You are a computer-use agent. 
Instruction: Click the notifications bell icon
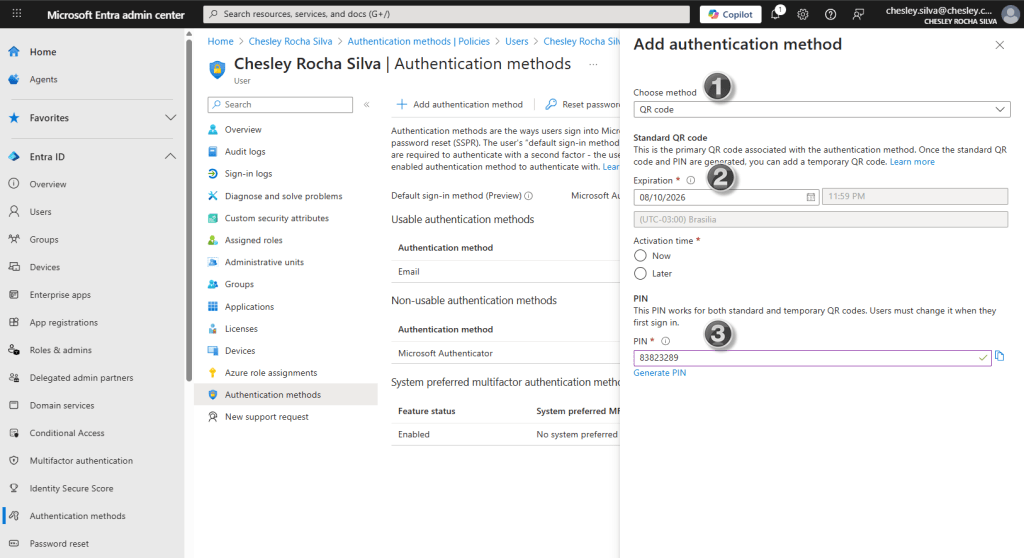tap(775, 14)
